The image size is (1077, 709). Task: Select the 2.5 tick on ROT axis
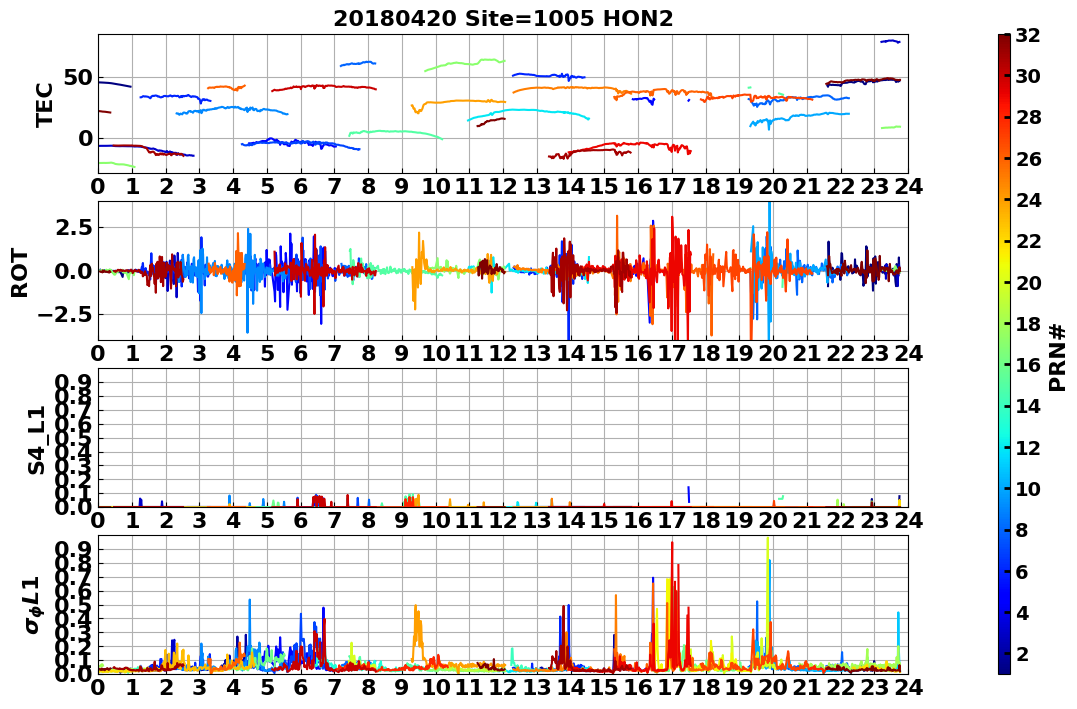click(x=73, y=227)
